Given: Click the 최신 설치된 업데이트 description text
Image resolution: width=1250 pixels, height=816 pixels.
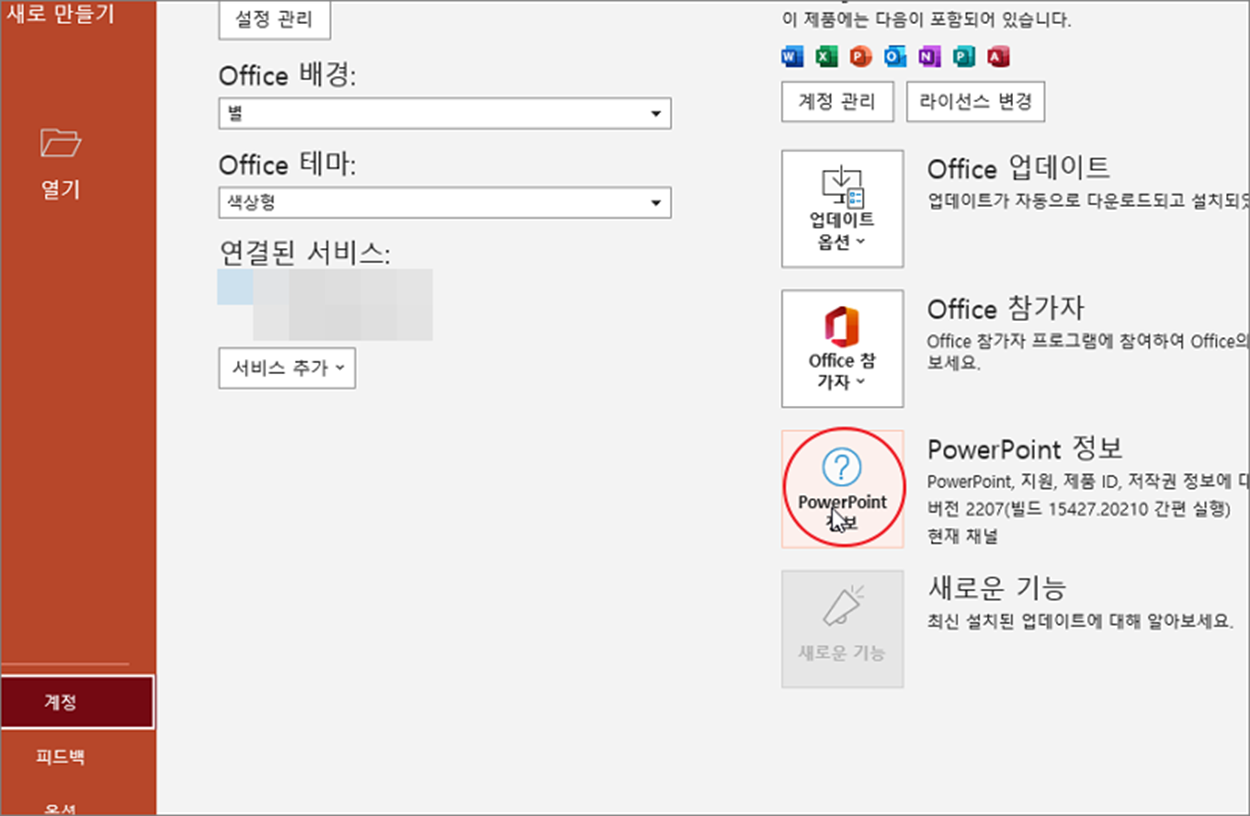Looking at the screenshot, I should (x=1080, y=620).
